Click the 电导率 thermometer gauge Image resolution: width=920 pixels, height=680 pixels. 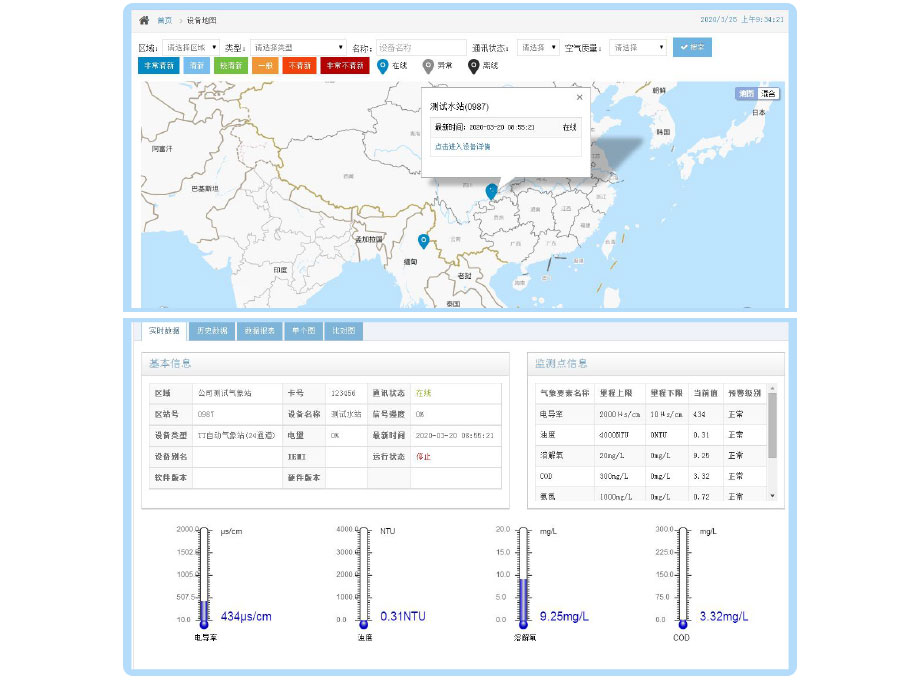(204, 577)
